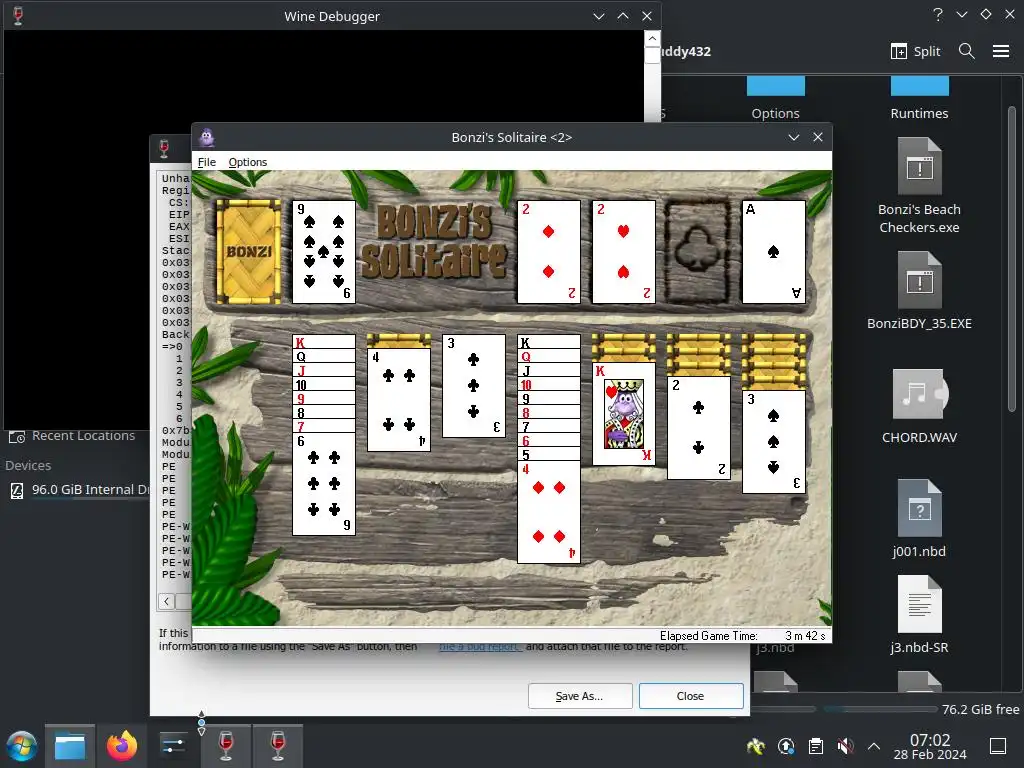Select j001.nbd file
Screen dimensions: 1024x768
click(x=920, y=519)
